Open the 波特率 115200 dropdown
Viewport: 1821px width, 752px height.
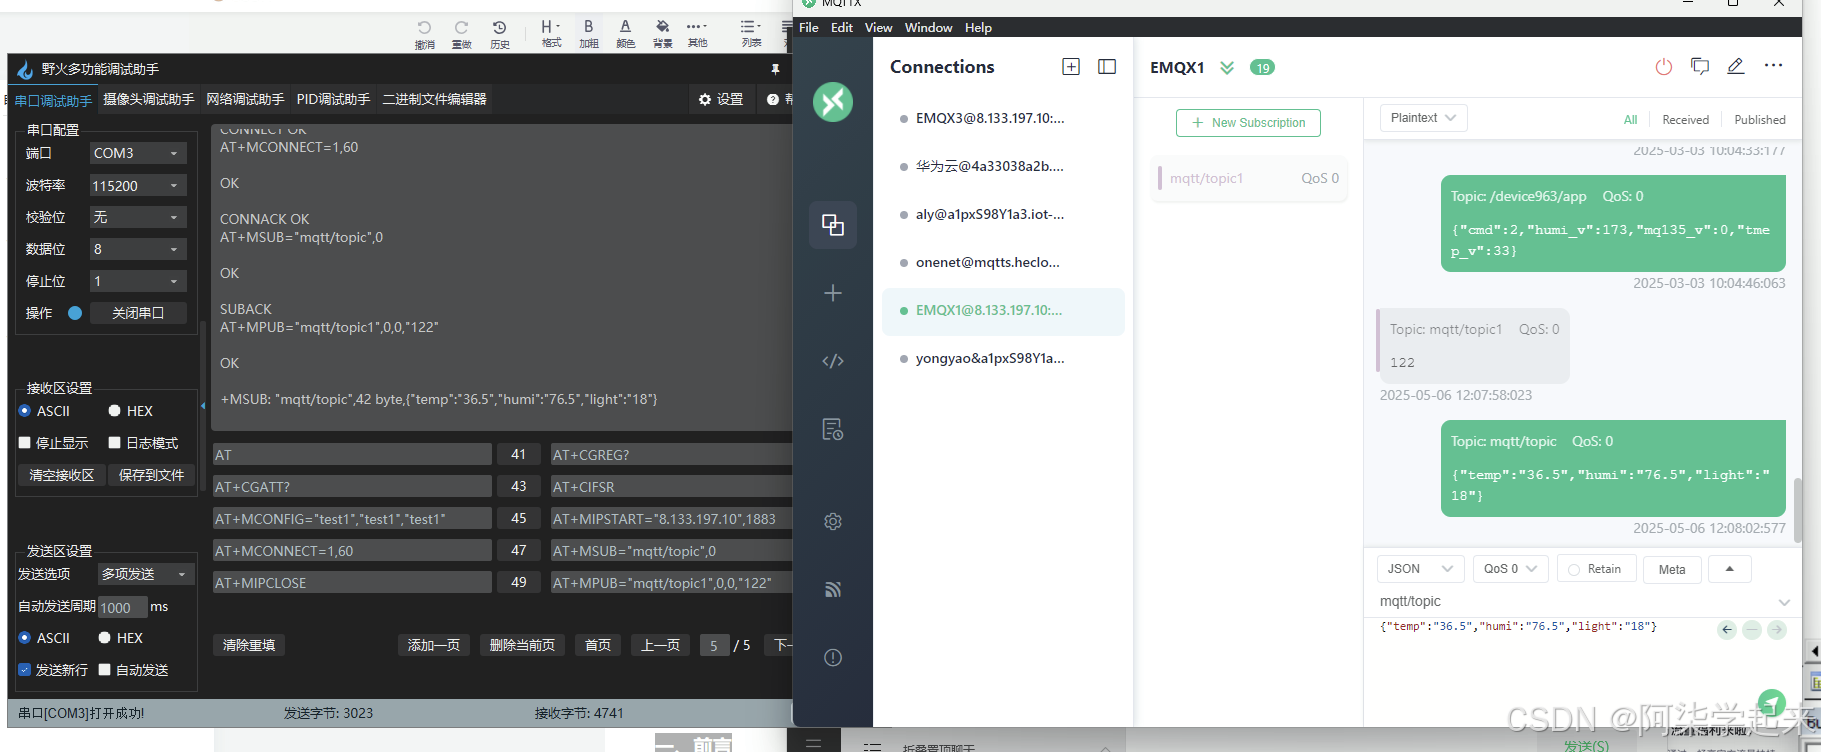pyautogui.click(x=138, y=185)
